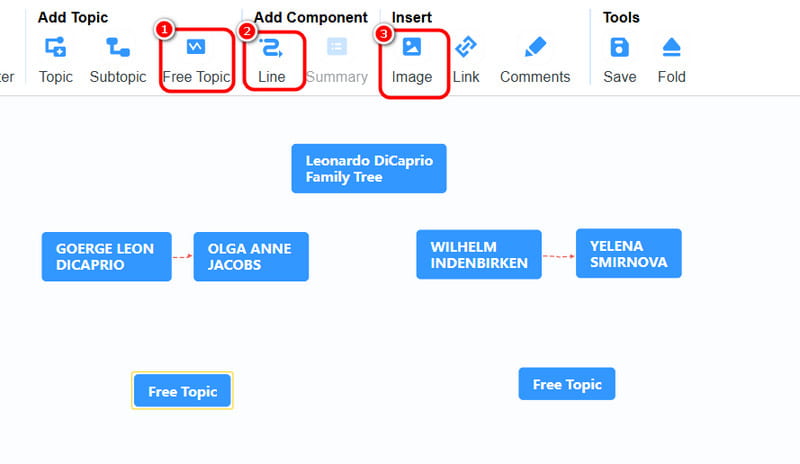Viewport: 800px width, 464px height.
Task: Select the GOERGE LEON DICAPRIO node
Action: (107, 257)
